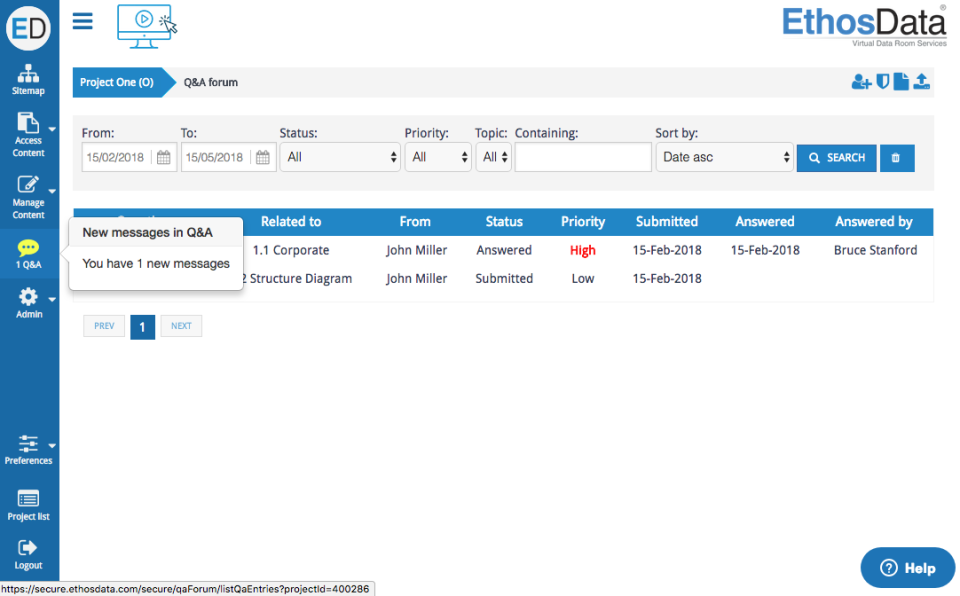Click the video tutorial monitor icon
This screenshot has height=596, width=960.
pos(144,24)
